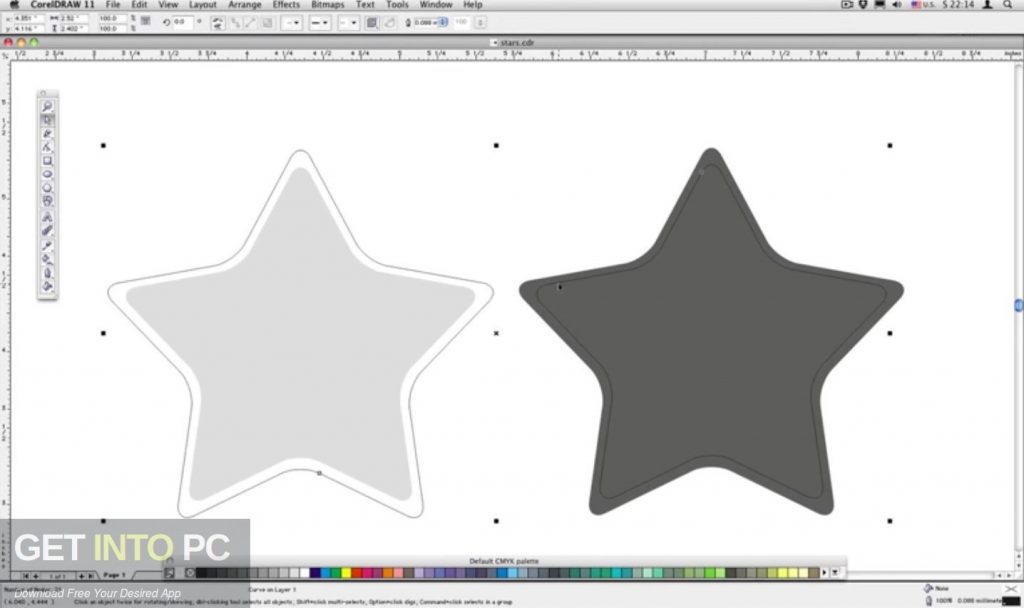Select the Polygon tool
This screenshot has height=608, width=1024.
(x=47, y=188)
